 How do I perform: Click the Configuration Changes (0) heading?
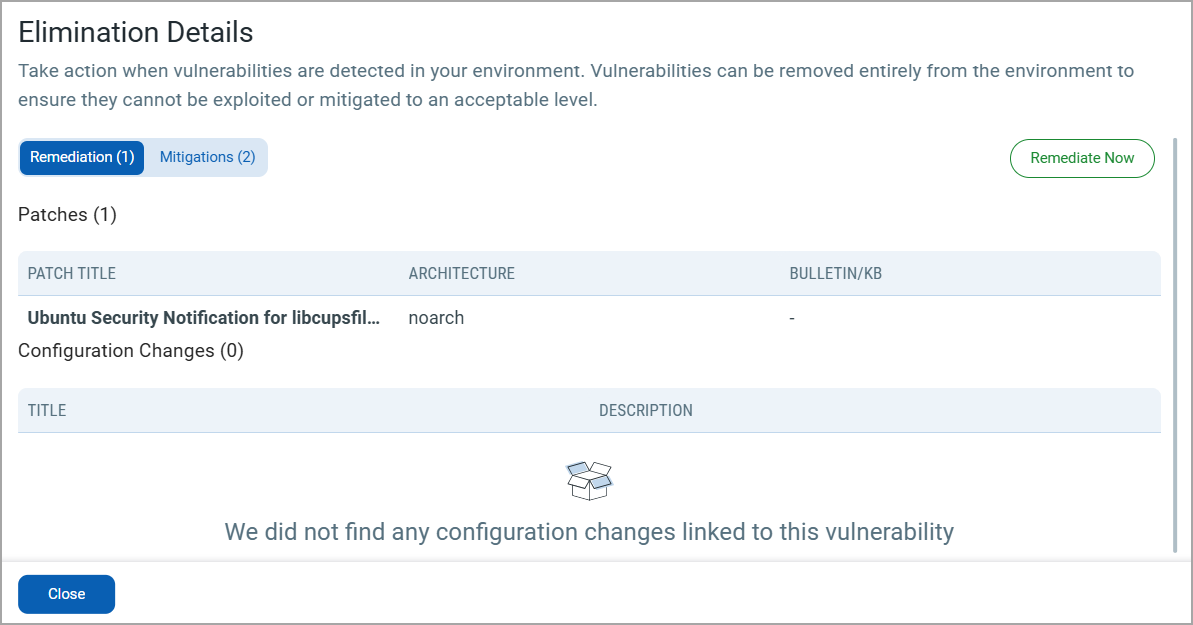(131, 351)
